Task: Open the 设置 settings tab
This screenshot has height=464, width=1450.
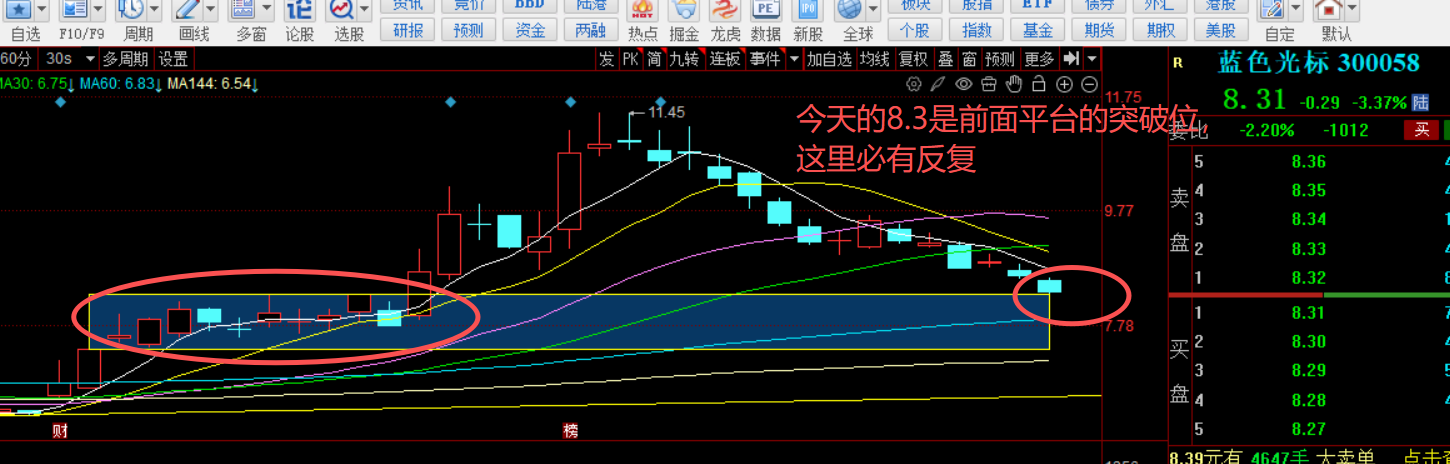Action: coord(173,59)
